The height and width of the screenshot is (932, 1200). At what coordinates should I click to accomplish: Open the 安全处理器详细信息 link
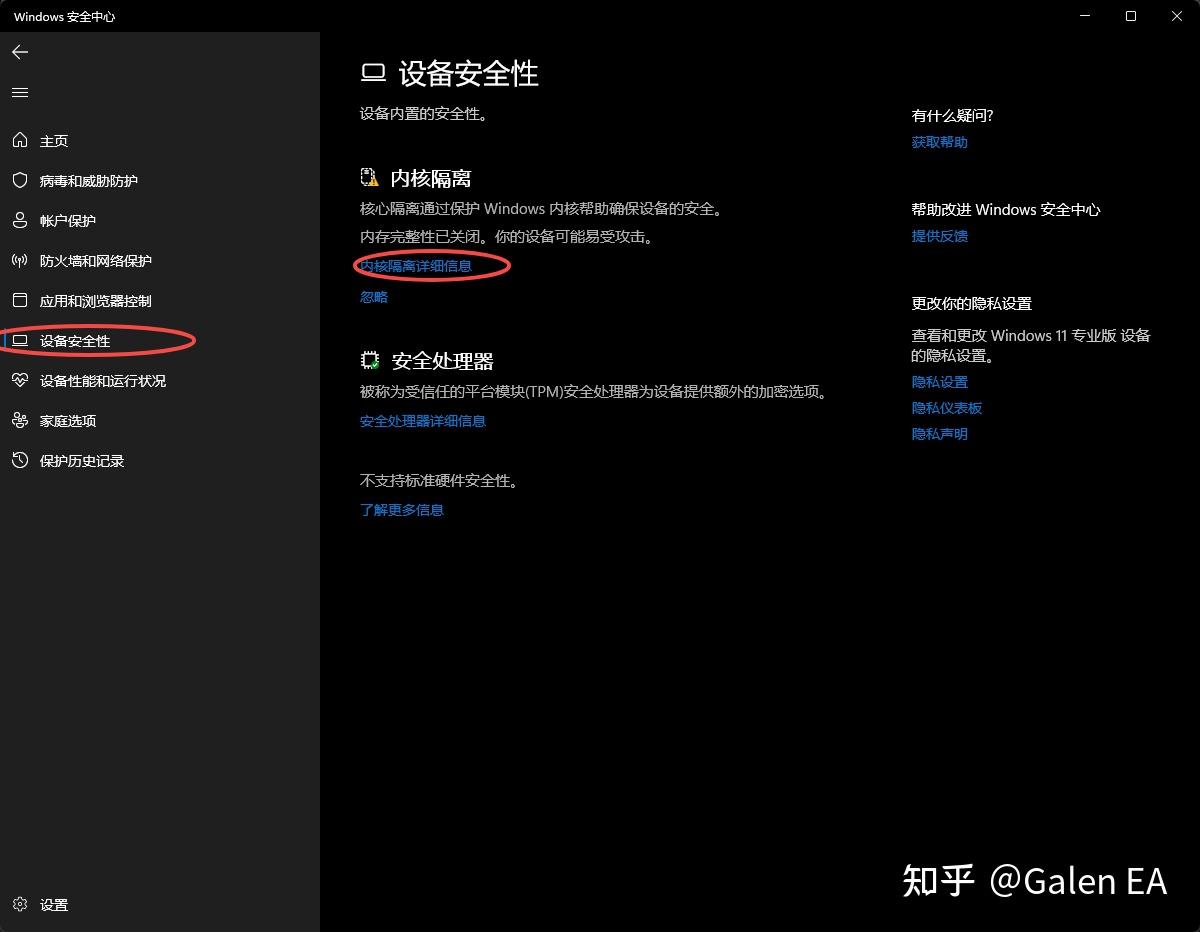click(x=423, y=421)
